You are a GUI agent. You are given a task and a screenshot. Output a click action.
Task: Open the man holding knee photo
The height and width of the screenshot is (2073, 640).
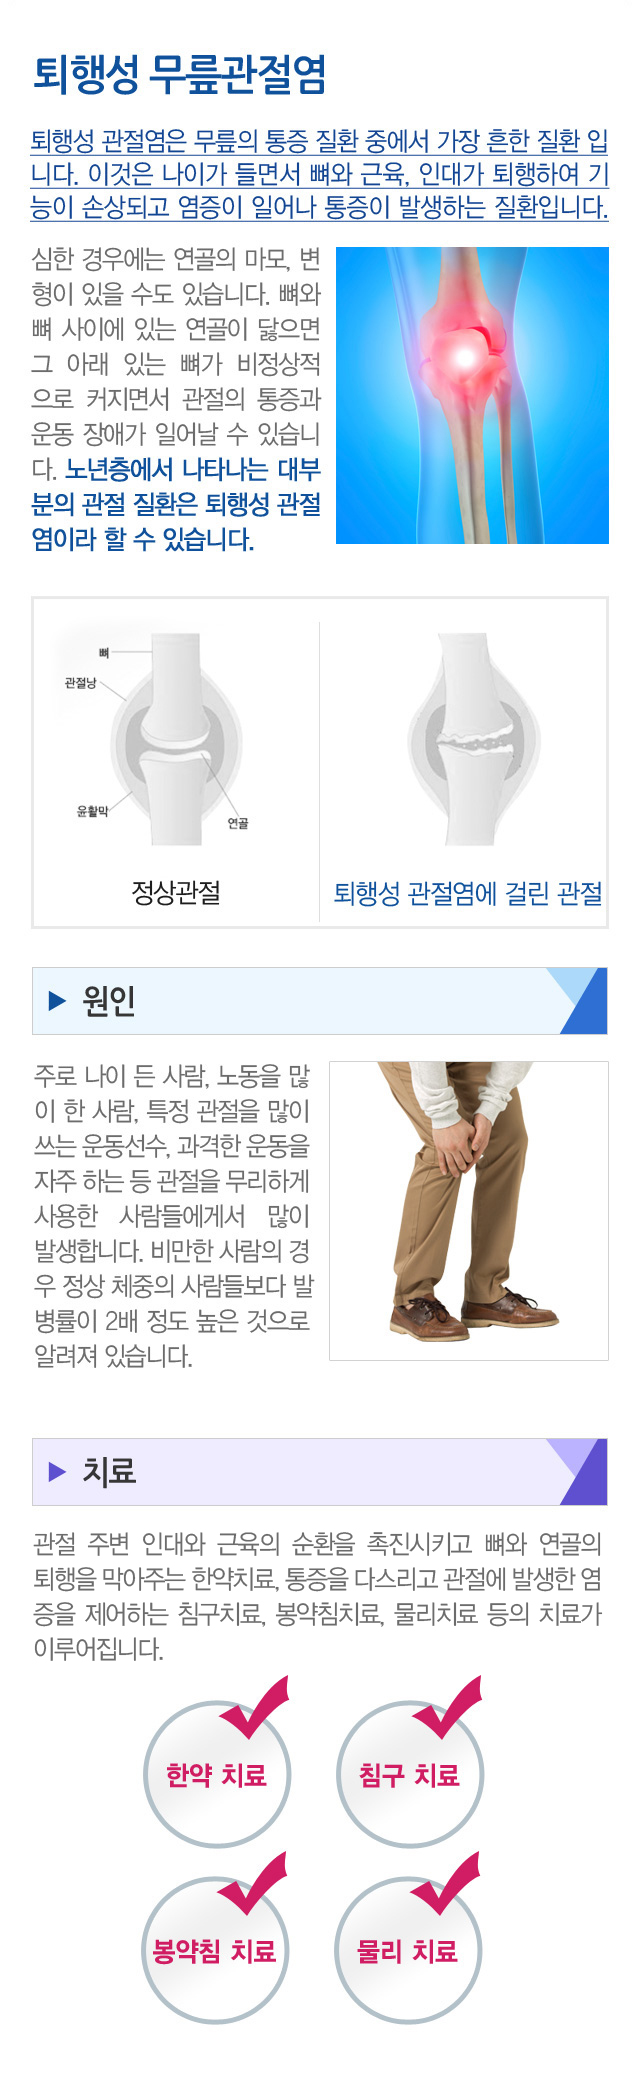[x=469, y=1211]
